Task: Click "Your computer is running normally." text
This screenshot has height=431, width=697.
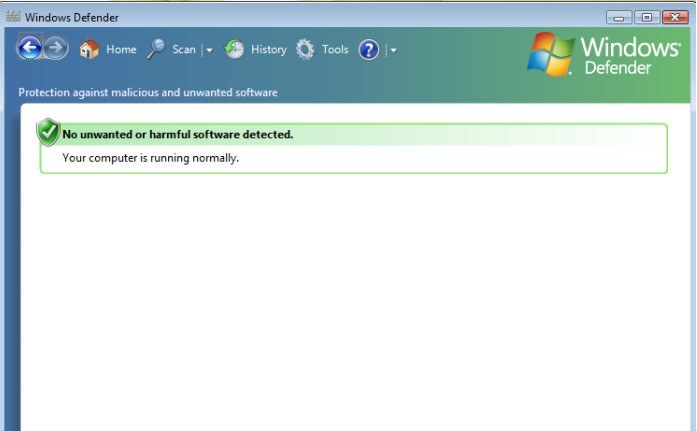Action: tap(150, 158)
